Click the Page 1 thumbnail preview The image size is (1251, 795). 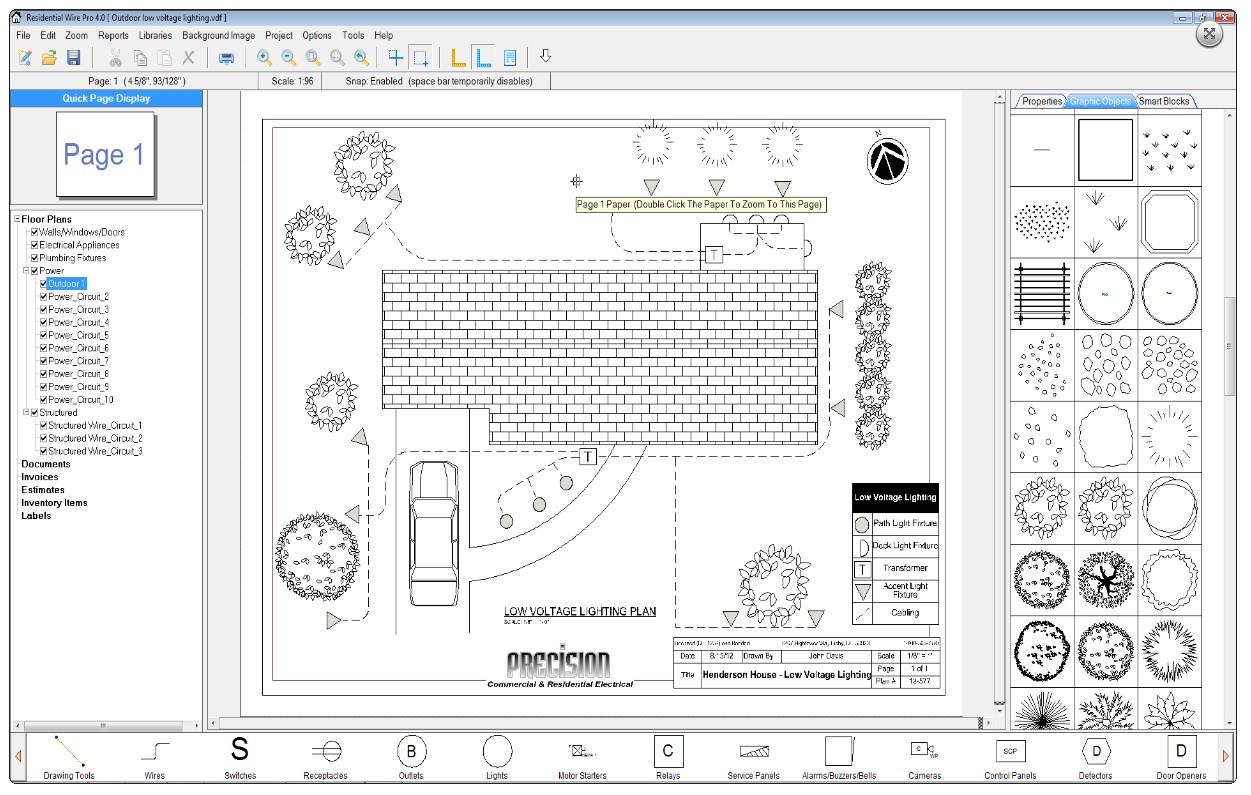click(x=105, y=155)
